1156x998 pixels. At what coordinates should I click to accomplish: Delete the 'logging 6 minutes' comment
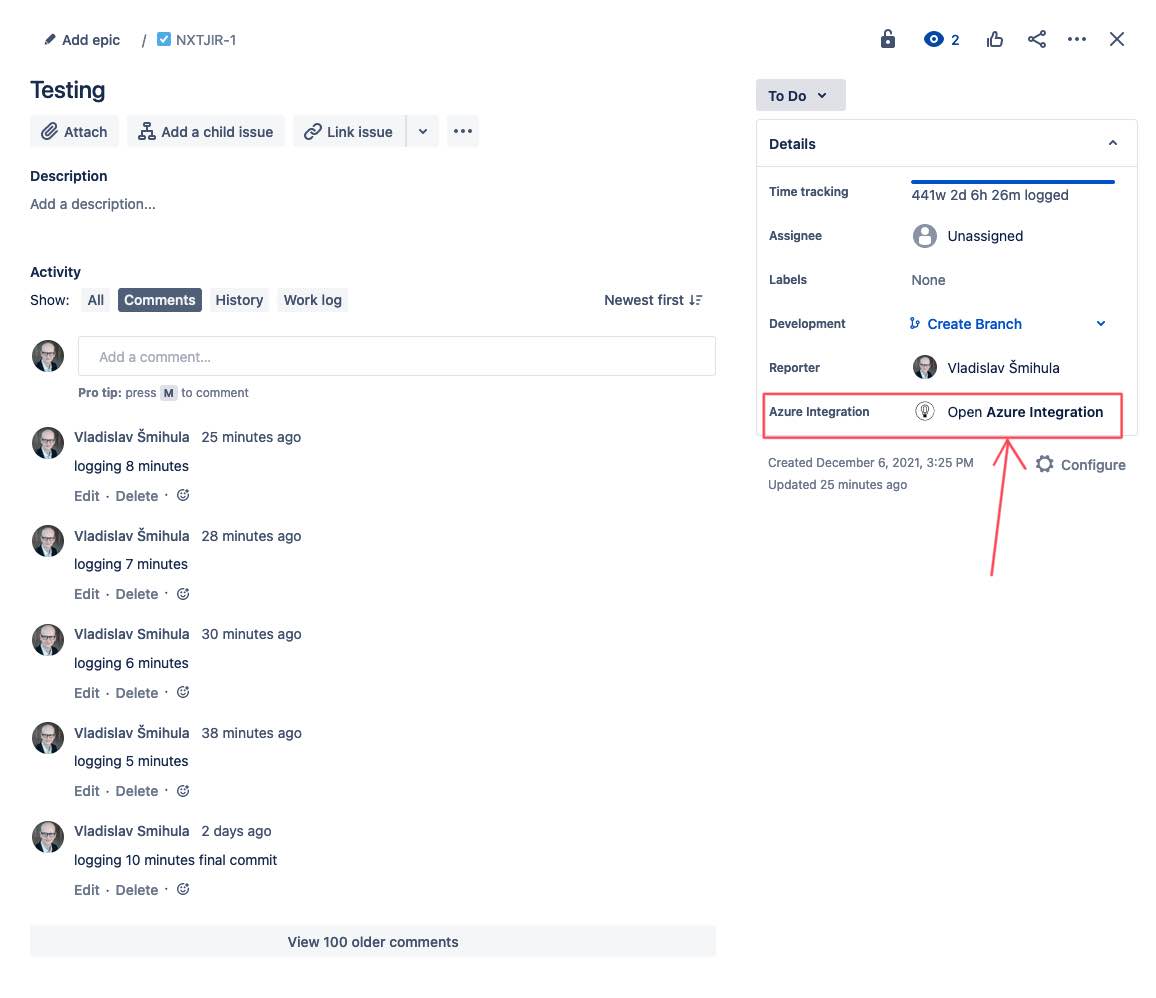coord(136,693)
